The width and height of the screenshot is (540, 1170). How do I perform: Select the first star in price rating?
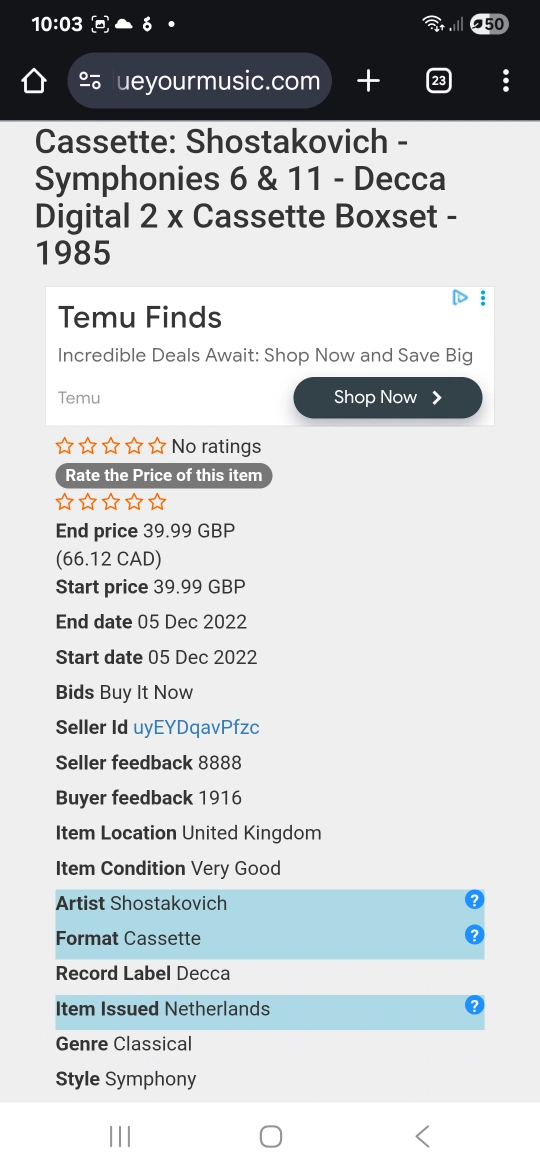tap(65, 501)
